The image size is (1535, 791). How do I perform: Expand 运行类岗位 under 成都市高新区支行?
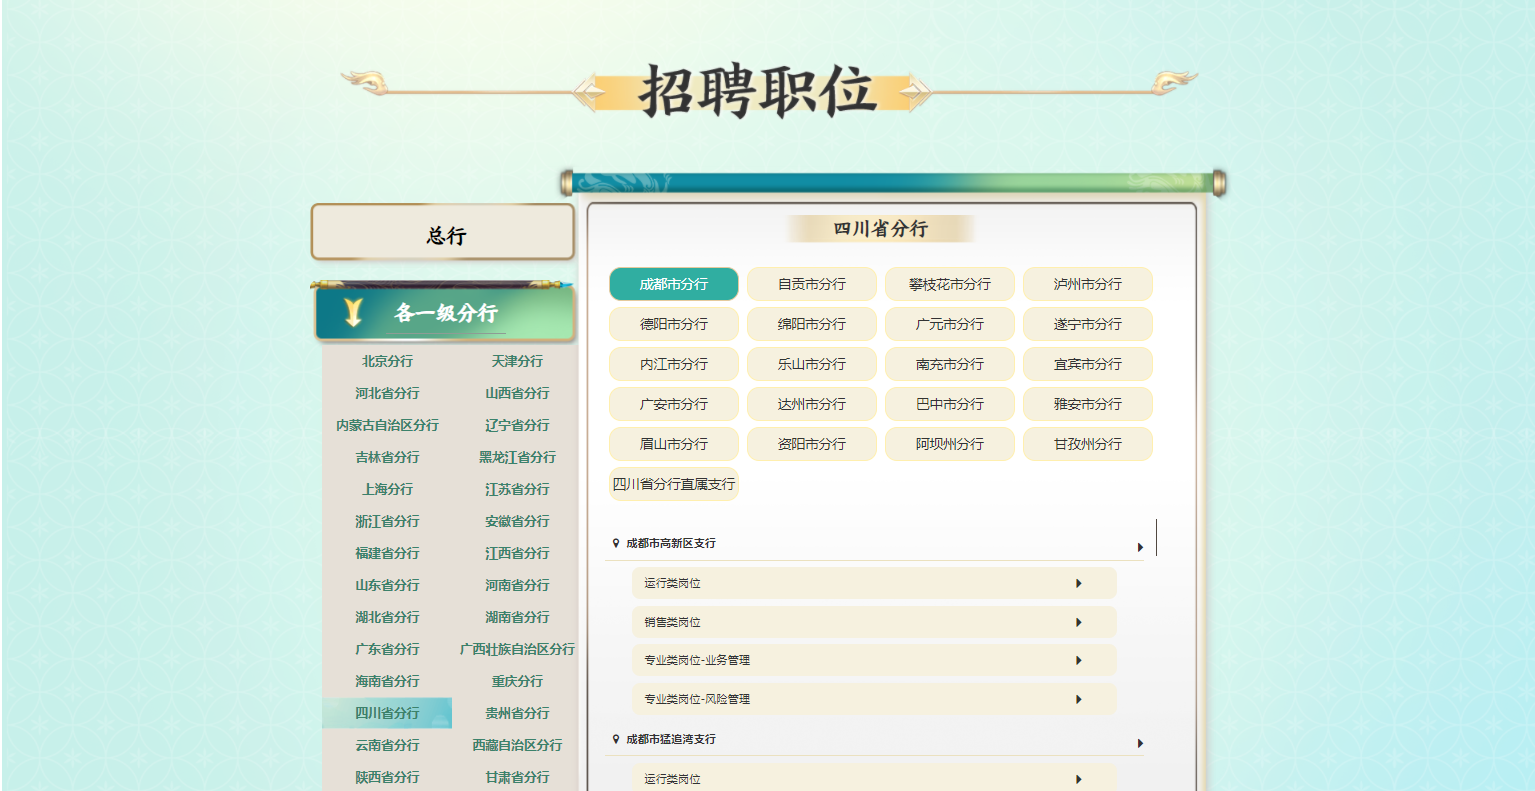[874, 583]
